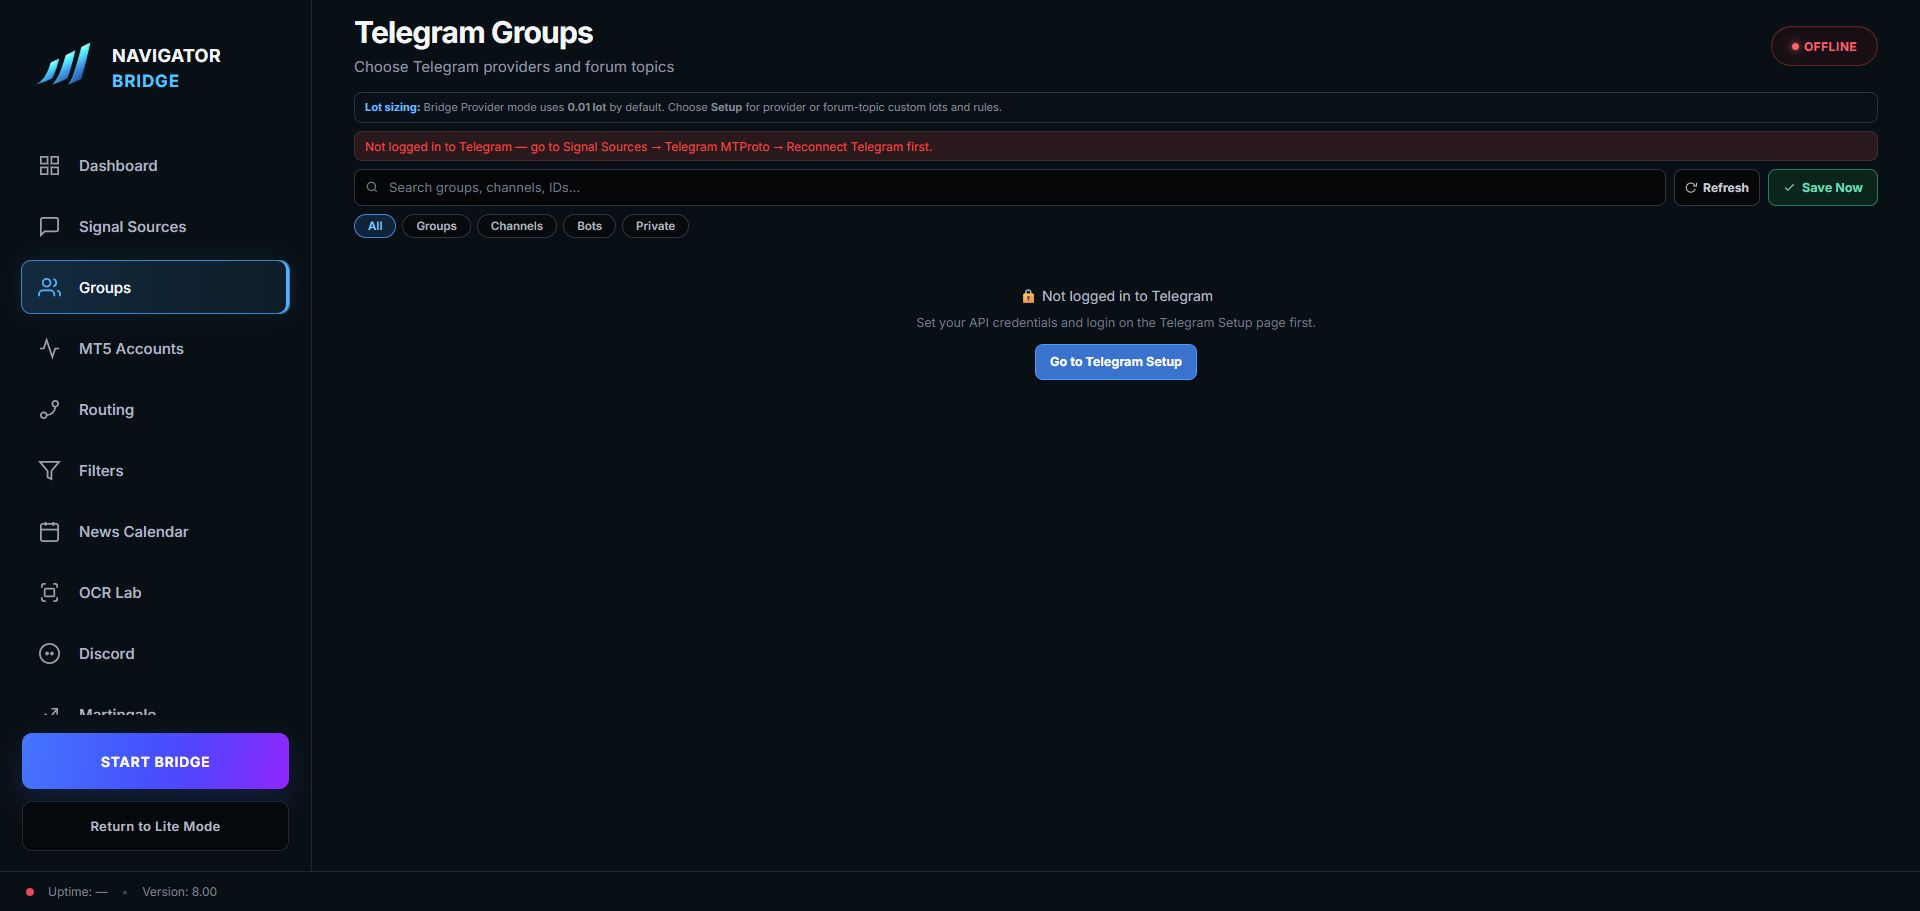Screen dimensions: 1920x911
Task: Click the START BRIDGE button
Action: [155, 761]
